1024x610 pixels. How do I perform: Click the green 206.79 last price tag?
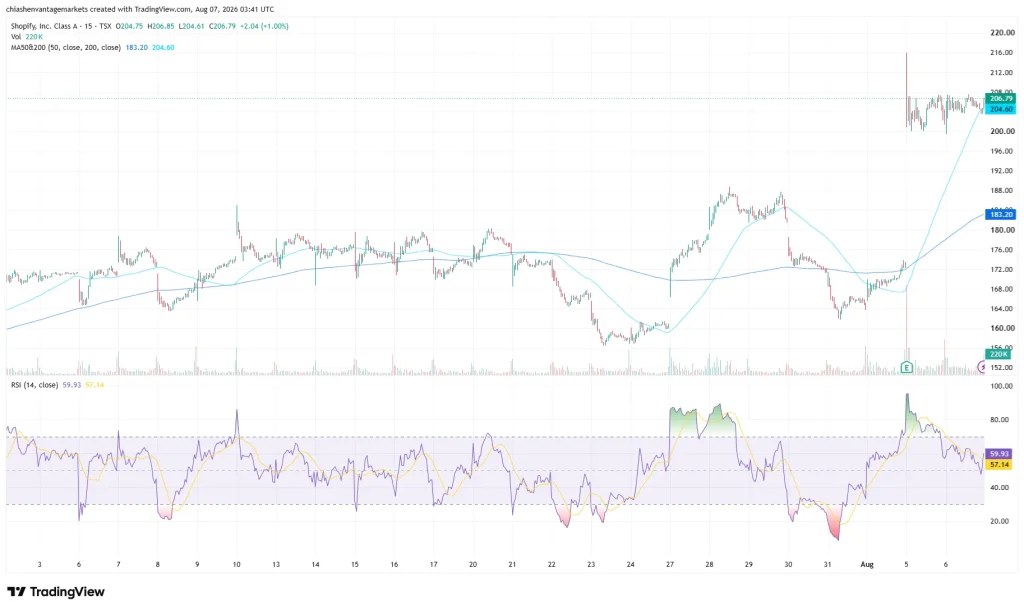coord(1000,99)
